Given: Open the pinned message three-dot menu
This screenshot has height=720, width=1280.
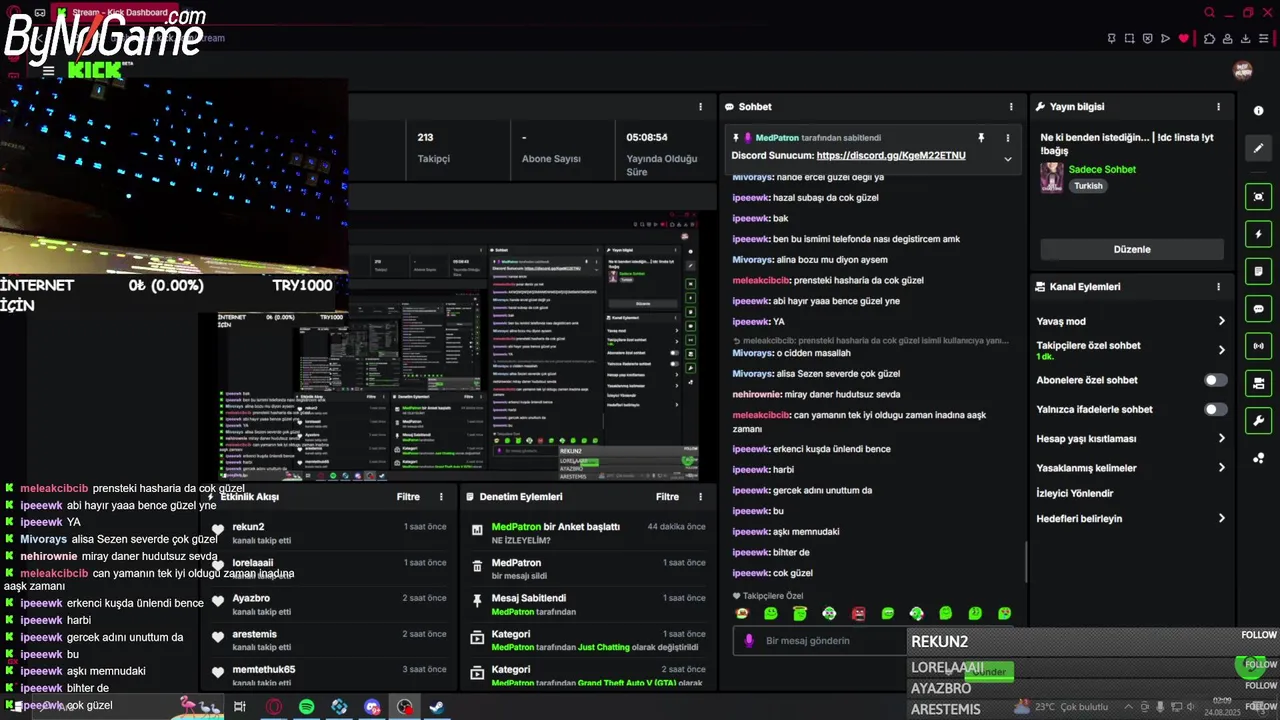Looking at the screenshot, I should tap(1008, 138).
